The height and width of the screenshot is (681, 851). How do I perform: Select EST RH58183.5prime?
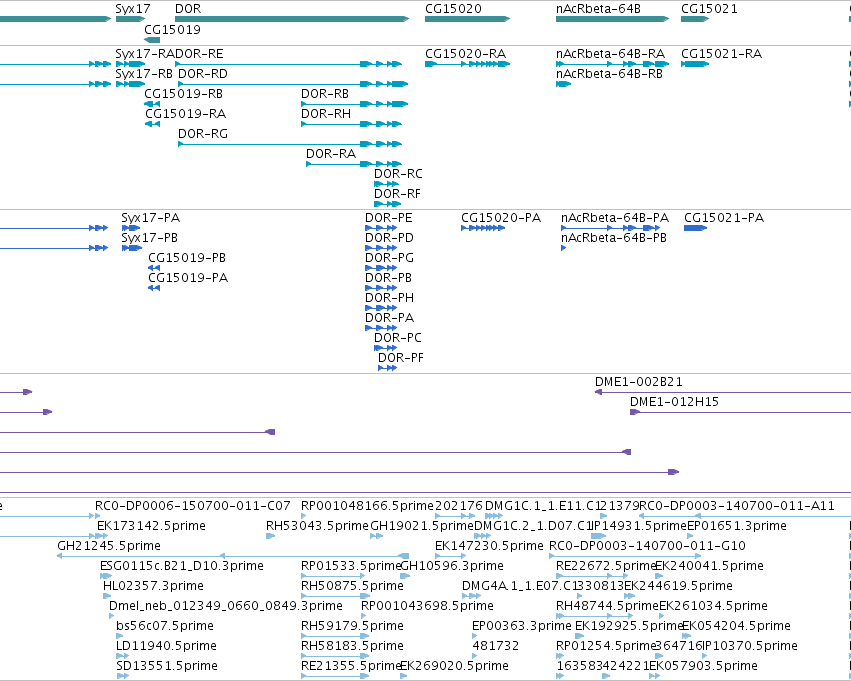click(335, 656)
